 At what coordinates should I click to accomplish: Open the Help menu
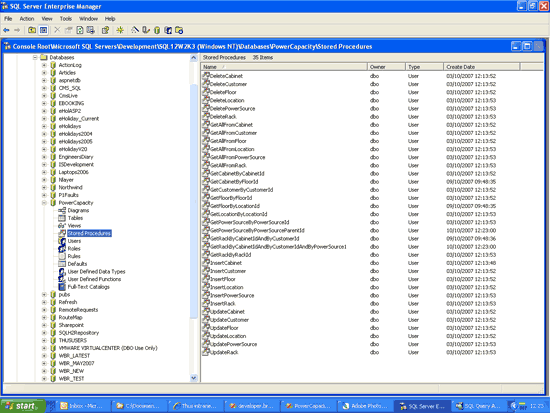(x=110, y=19)
